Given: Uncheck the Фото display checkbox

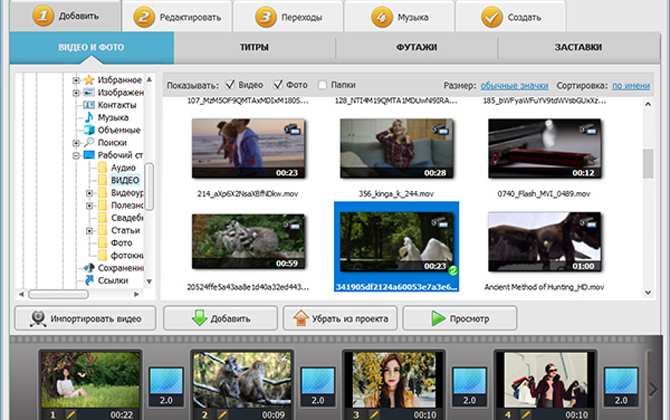Looking at the screenshot, I should (278, 85).
